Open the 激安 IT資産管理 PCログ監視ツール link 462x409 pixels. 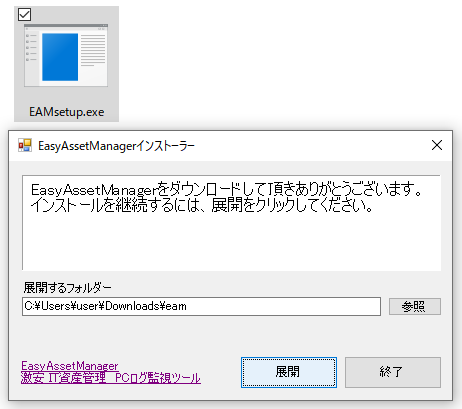coord(111,378)
